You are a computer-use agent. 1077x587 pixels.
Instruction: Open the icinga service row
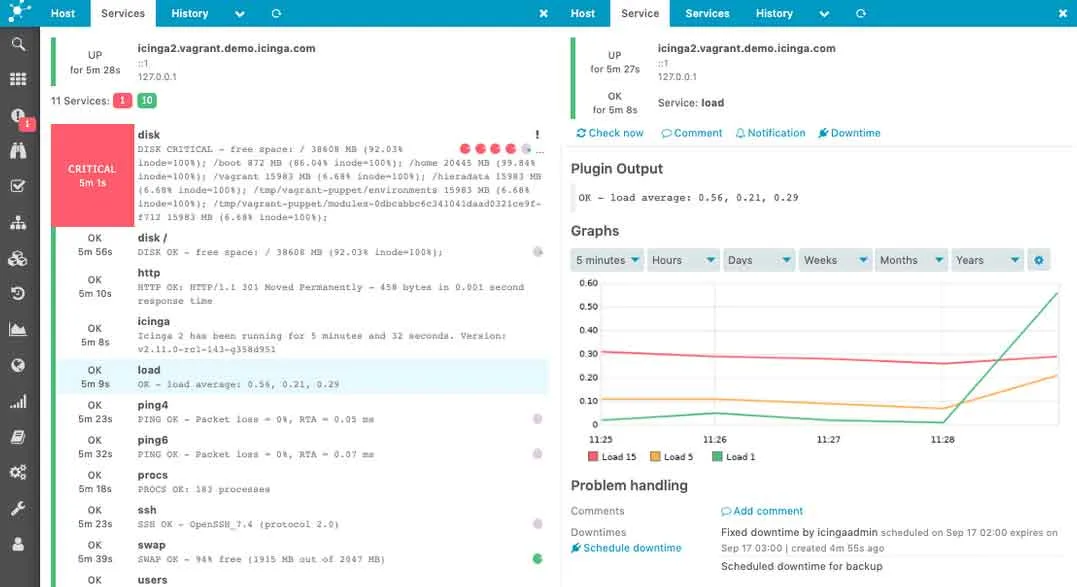(299, 335)
